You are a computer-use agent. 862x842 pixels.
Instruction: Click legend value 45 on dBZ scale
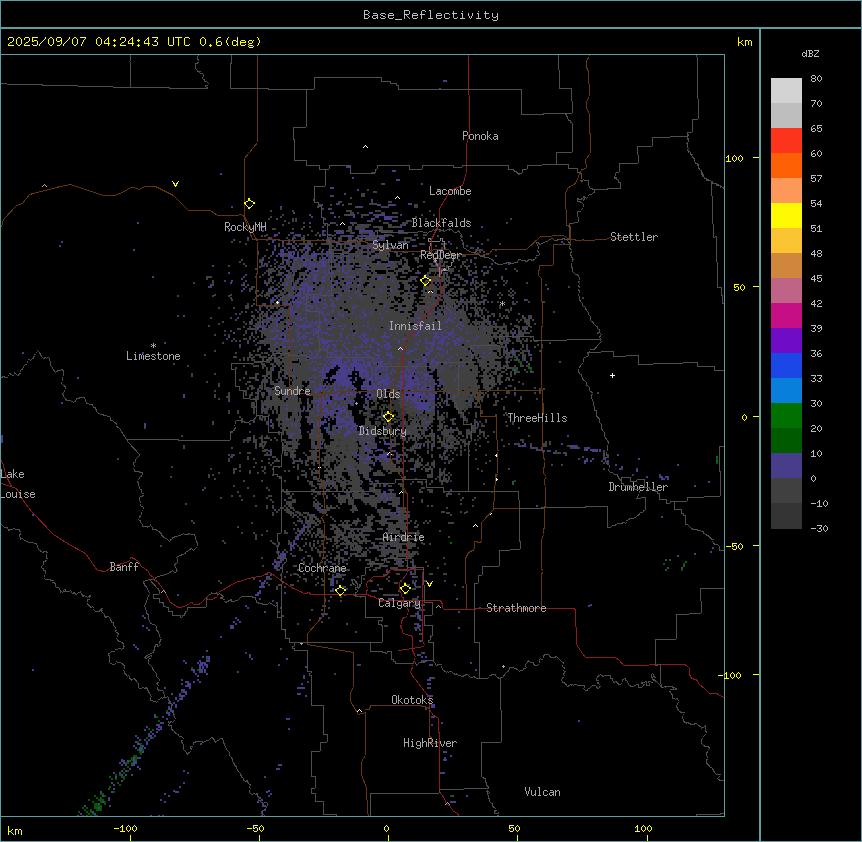coord(816,279)
